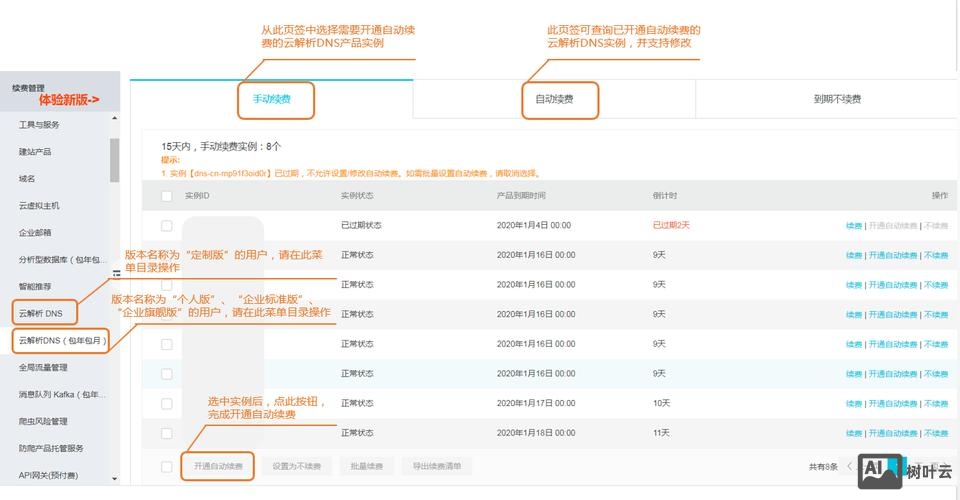Click the 批量续费 button
This screenshot has height=500, width=960.
[366, 466]
